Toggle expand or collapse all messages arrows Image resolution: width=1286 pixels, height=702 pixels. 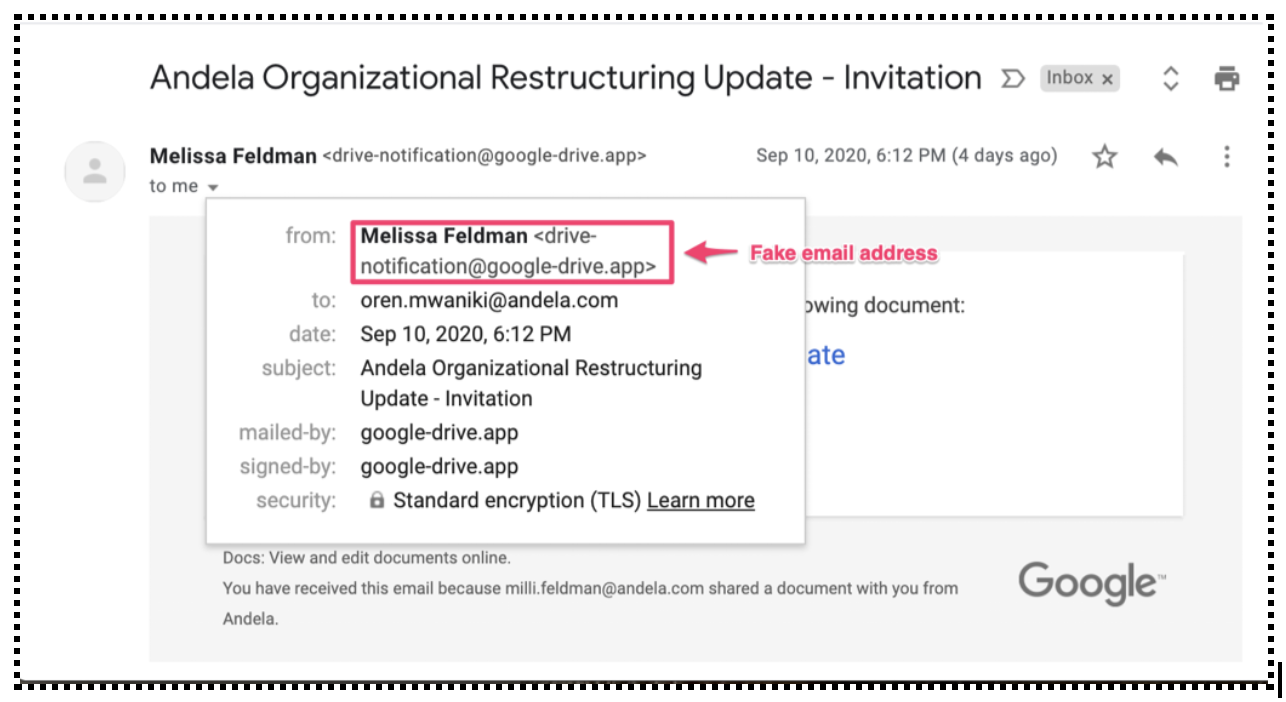point(1171,78)
